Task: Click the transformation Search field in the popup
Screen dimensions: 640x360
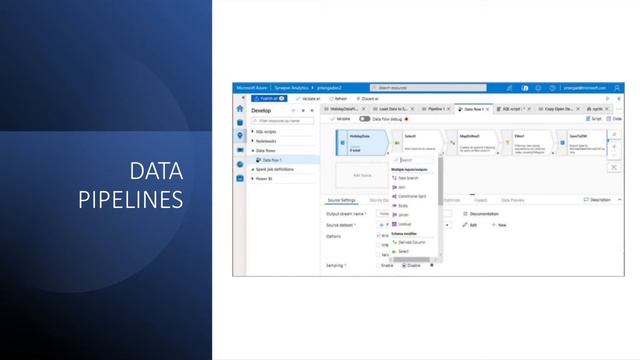Action: click(x=414, y=160)
